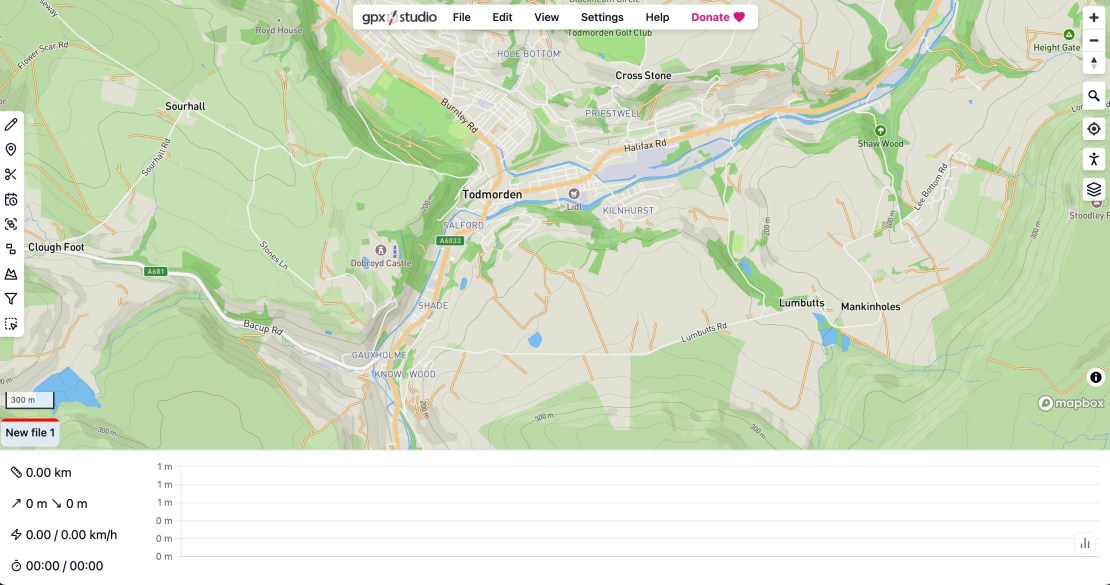Open the merge tool in left toolbar
Image resolution: width=1110 pixels, height=585 pixels.
(x=11, y=249)
